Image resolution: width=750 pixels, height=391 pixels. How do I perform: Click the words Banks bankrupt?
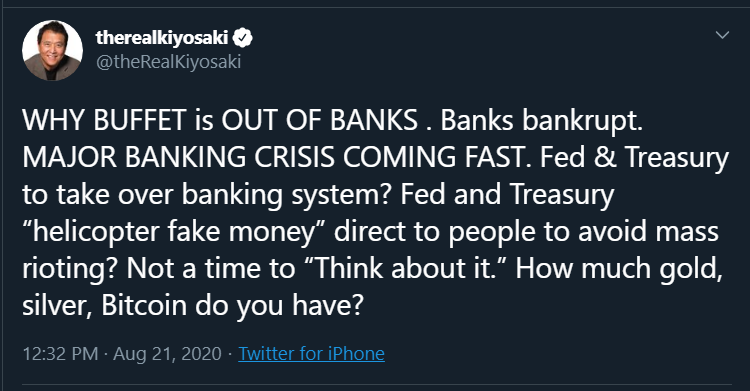click(x=541, y=121)
